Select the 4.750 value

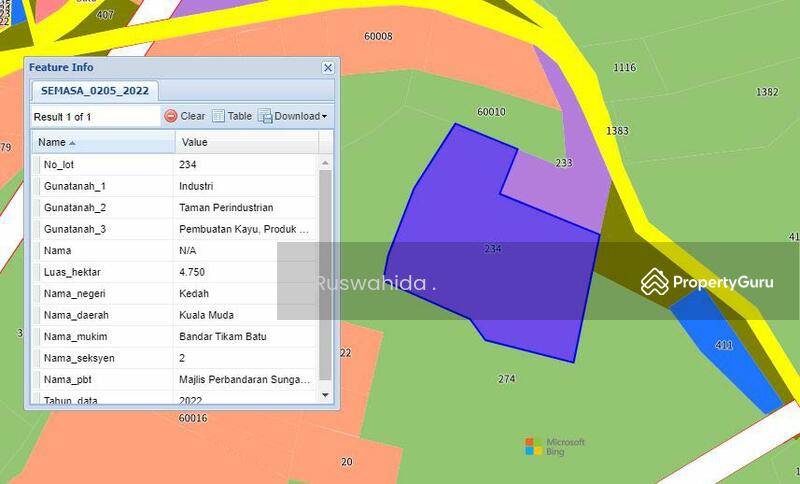pos(192,272)
